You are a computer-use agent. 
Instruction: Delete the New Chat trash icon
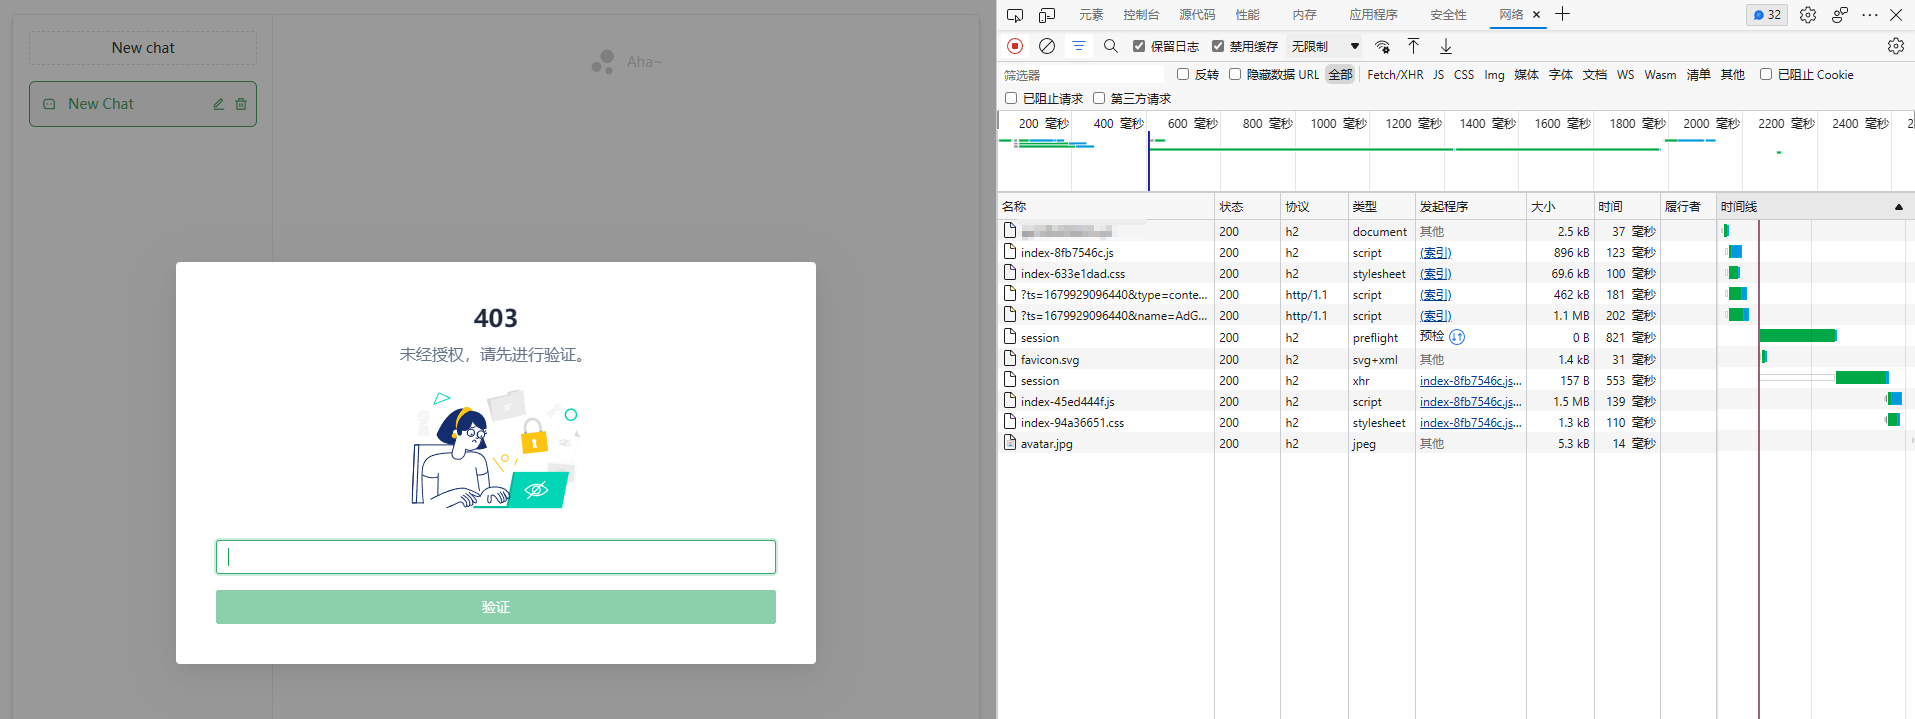[241, 104]
